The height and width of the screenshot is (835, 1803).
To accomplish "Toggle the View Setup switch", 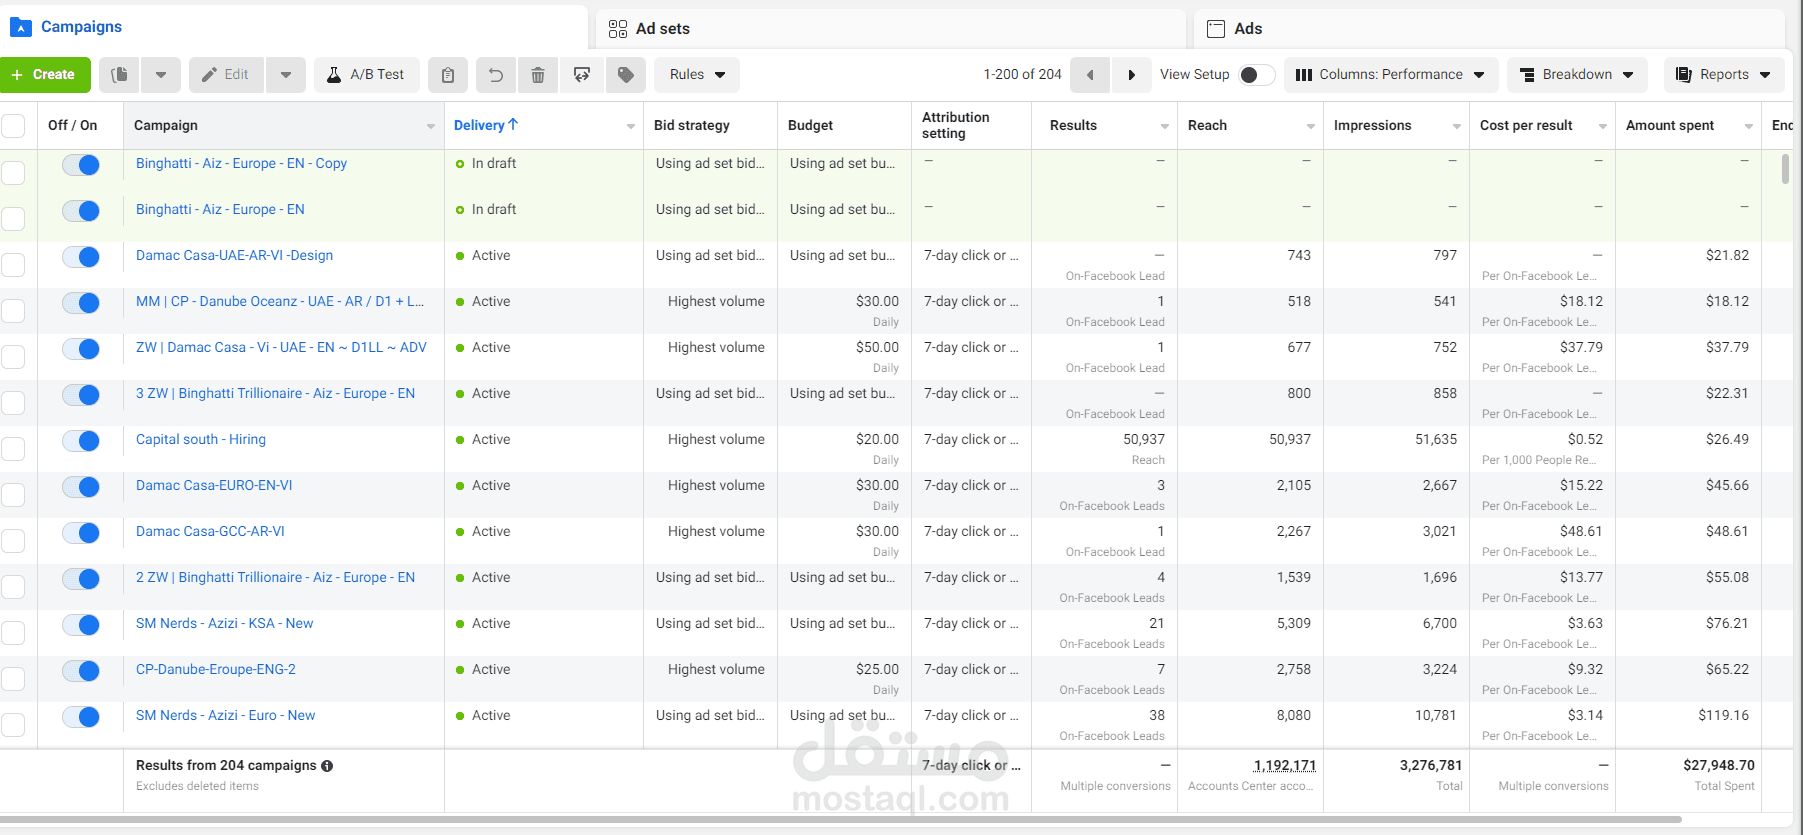I will click(1256, 75).
